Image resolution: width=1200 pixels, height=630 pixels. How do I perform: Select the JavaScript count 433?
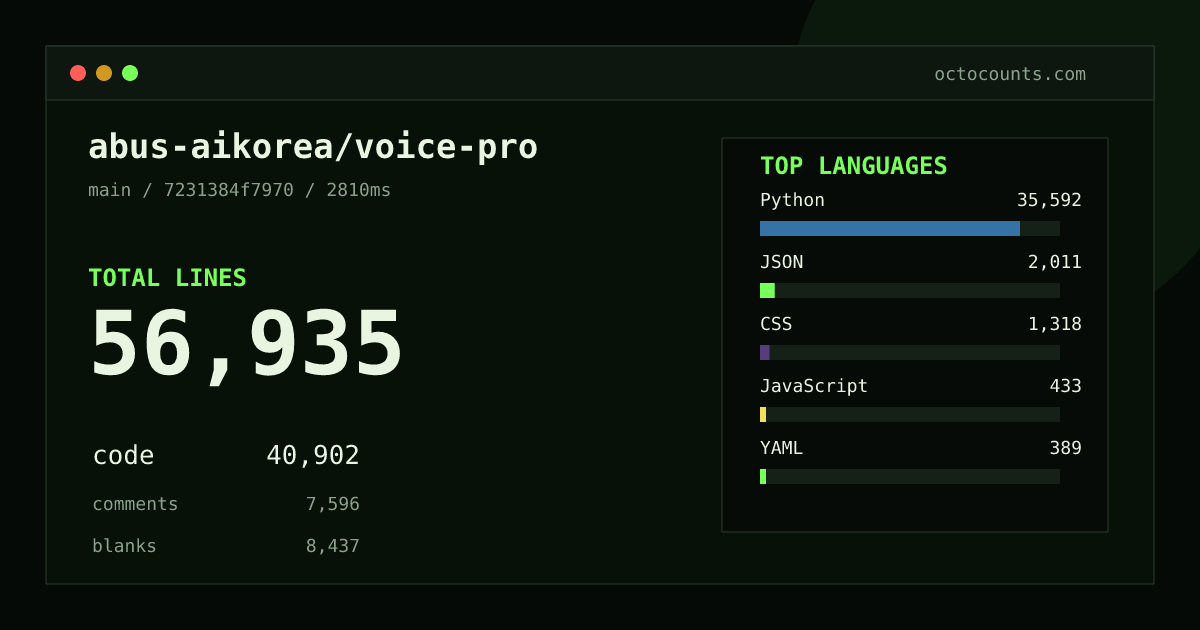[x=1065, y=386]
